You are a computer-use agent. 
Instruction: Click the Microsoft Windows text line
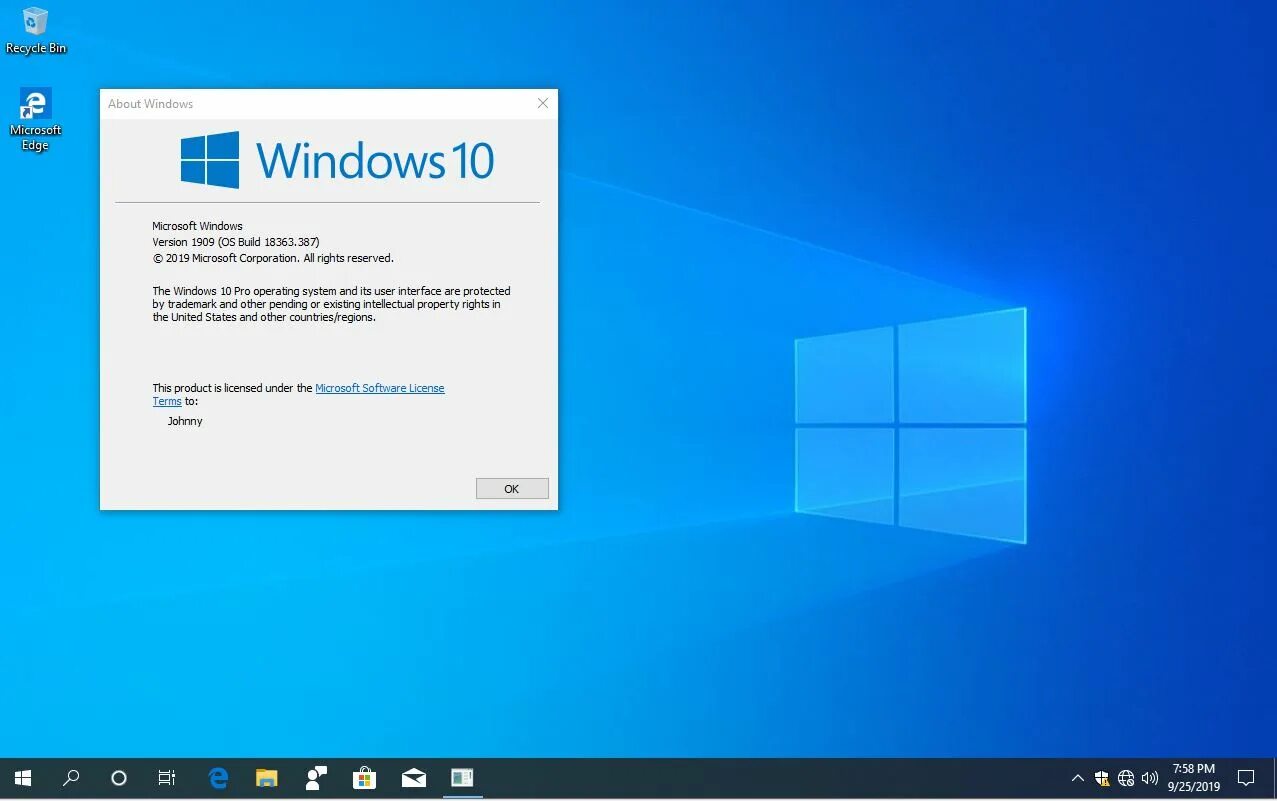197,226
